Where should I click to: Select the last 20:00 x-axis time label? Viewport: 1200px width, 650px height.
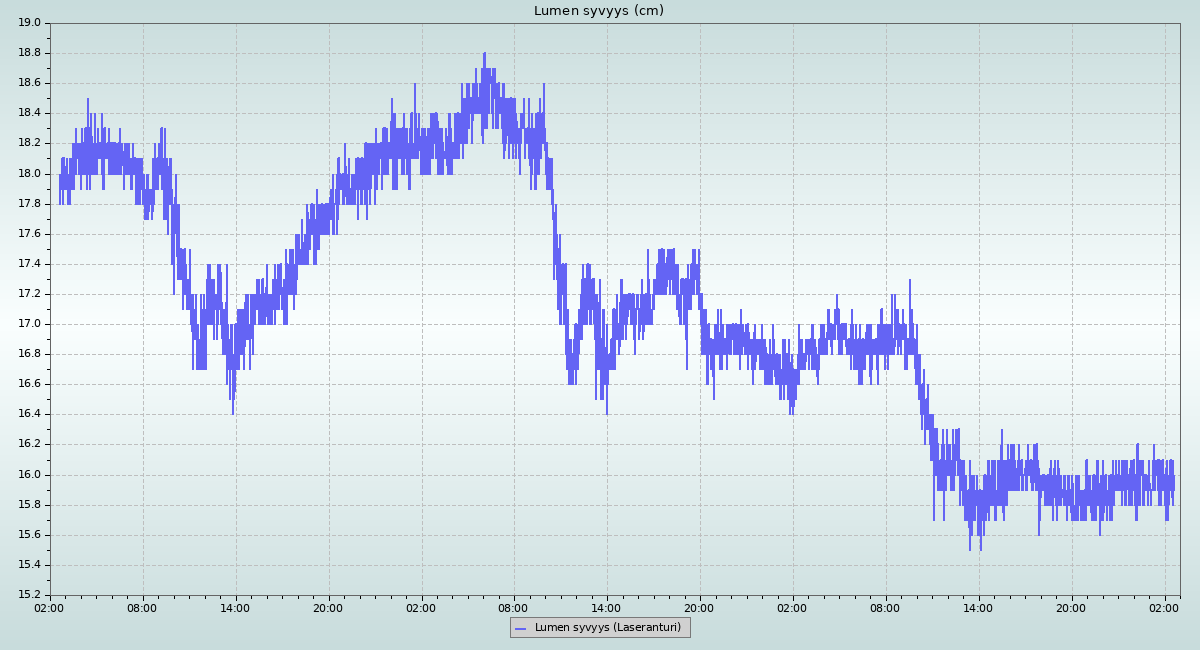click(1071, 607)
